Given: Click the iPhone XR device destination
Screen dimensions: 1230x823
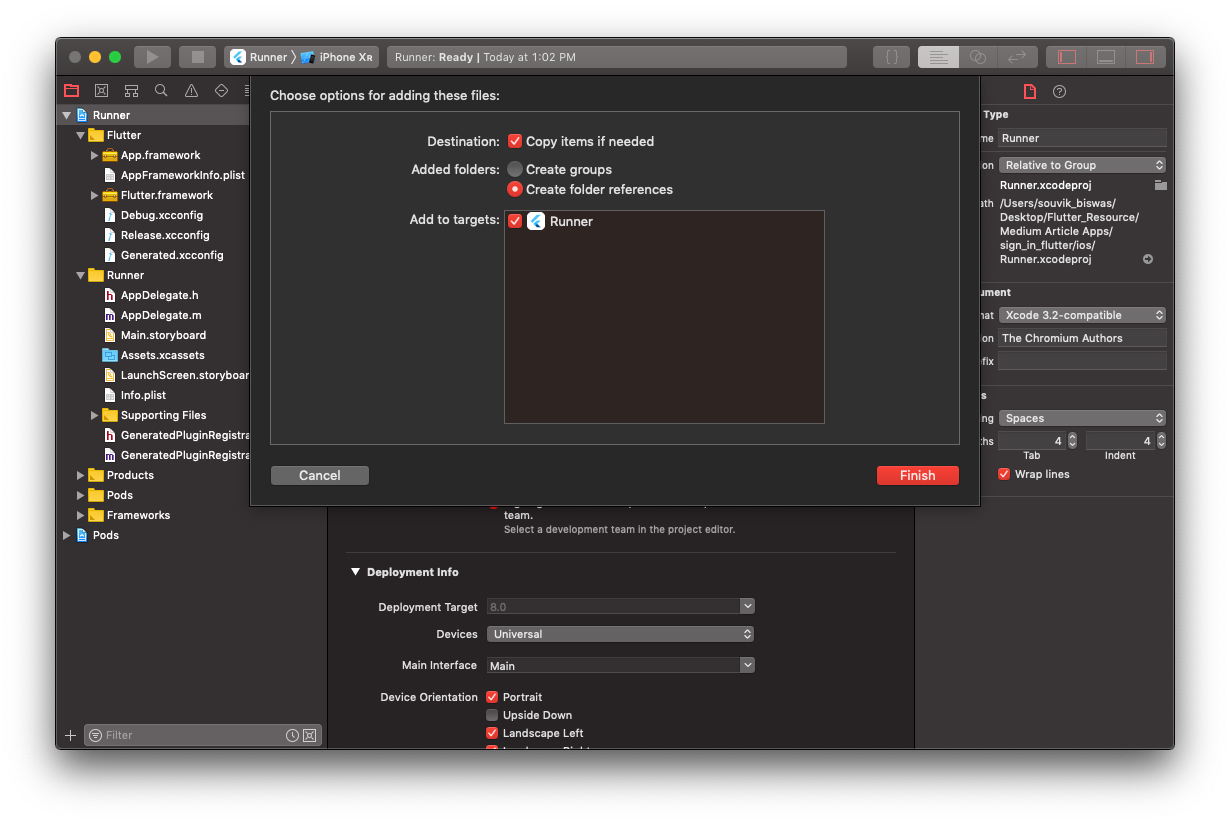Looking at the screenshot, I should click(337, 57).
